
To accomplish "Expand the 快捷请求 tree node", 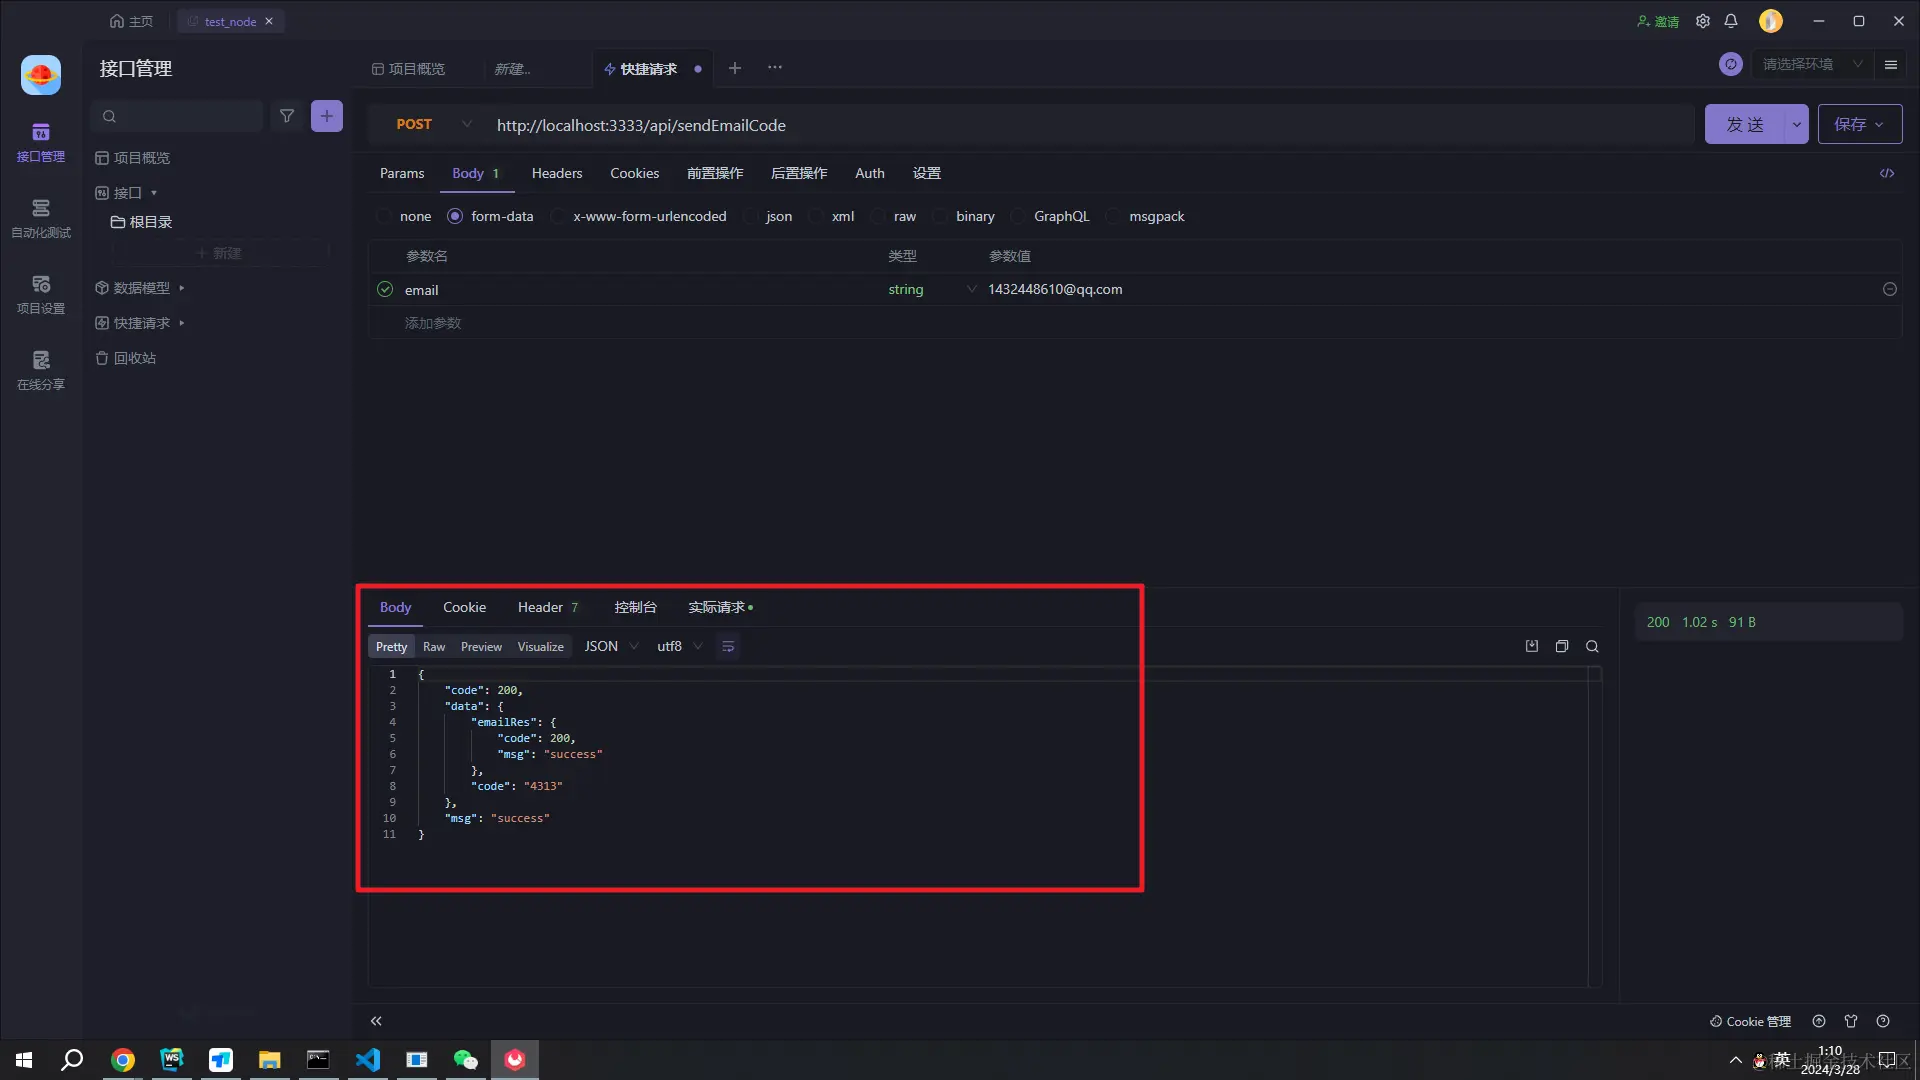I will (181, 323).
